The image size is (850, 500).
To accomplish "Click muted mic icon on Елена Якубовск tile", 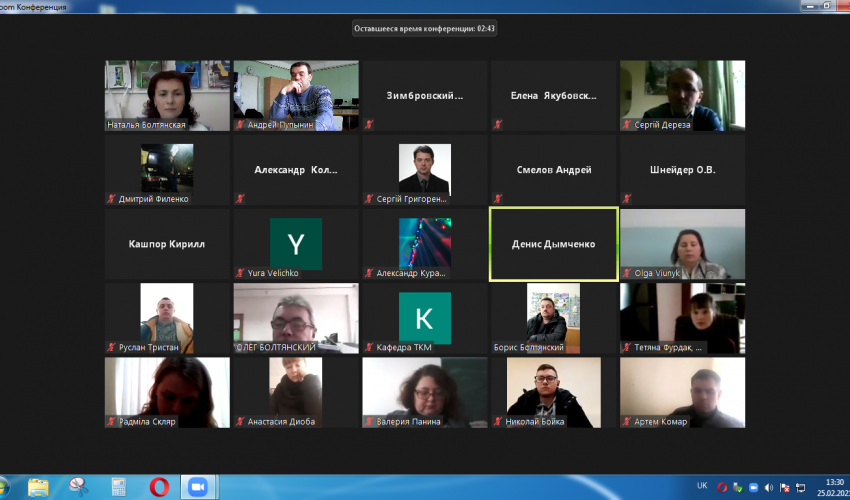I will tap(498, 125).
